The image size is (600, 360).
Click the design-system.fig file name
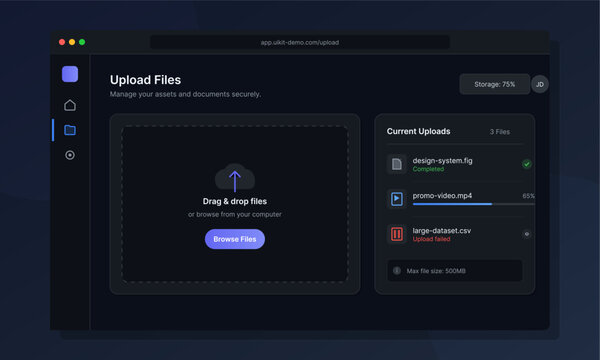click(442, 161)
